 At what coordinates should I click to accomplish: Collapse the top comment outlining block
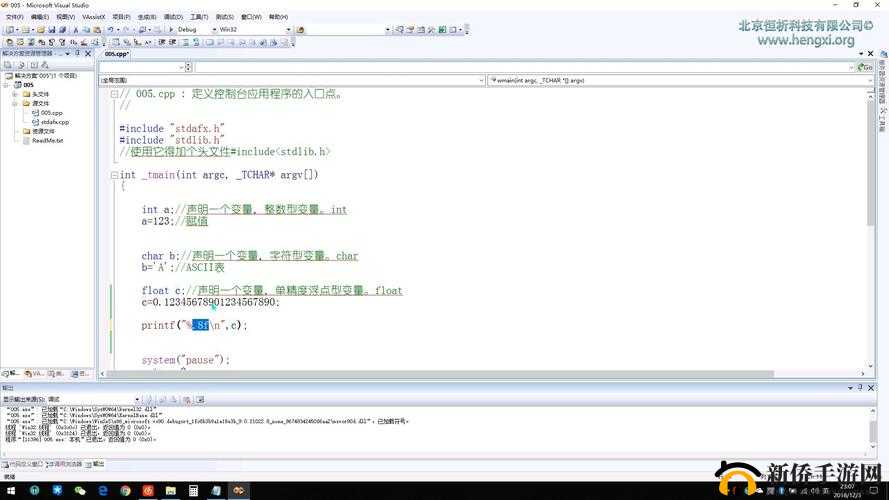pyautogui.click(x=114, y=94)
